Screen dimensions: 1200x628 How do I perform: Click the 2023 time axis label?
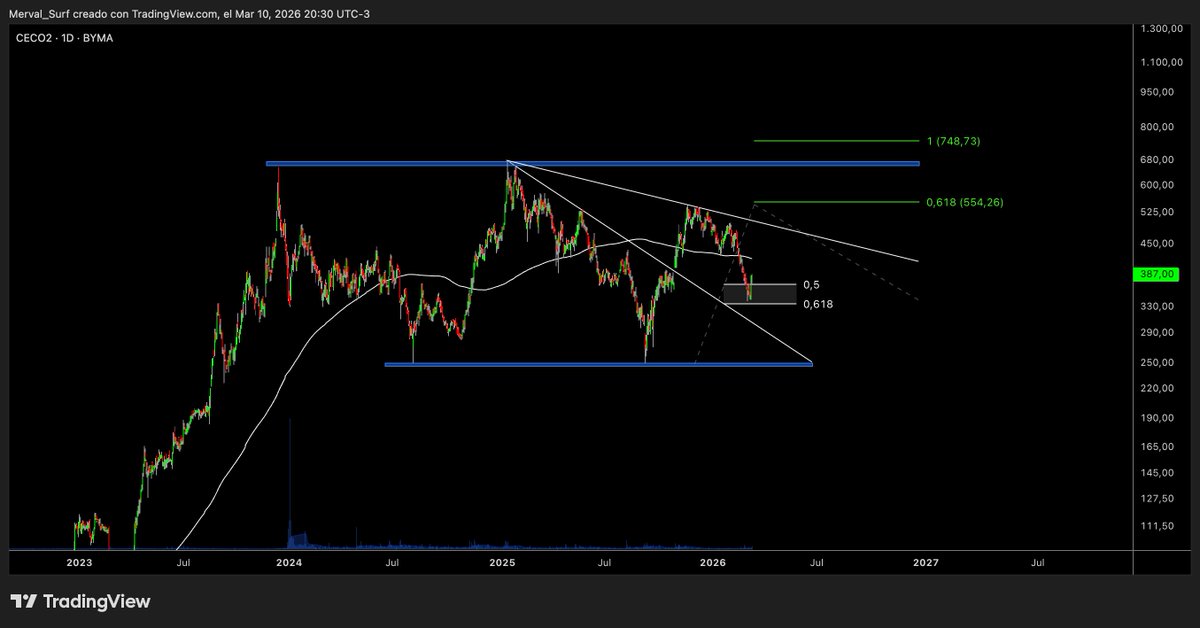(79, 563)
